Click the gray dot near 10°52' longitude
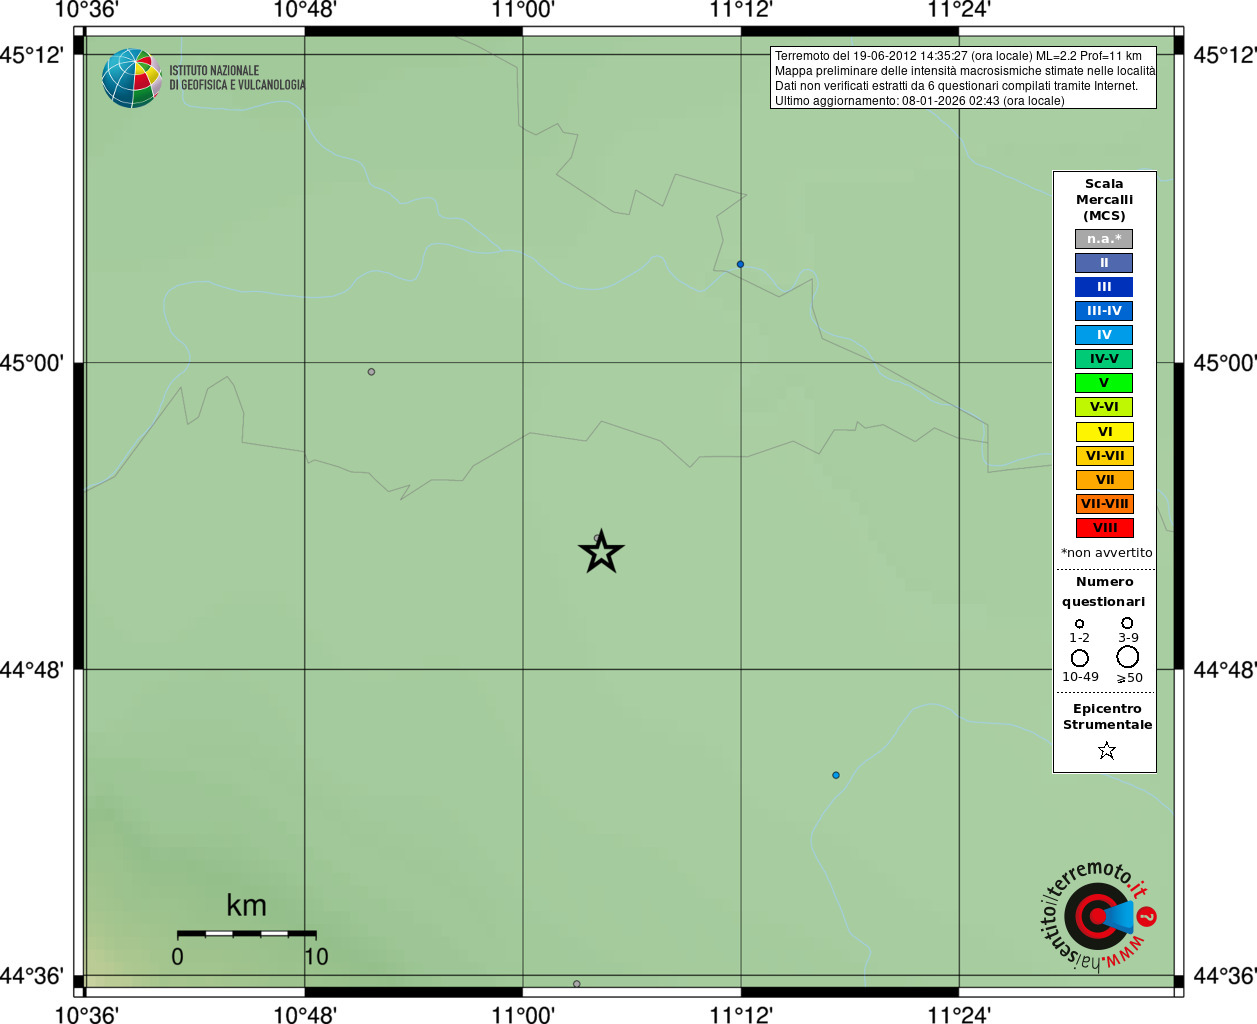Viewport: 1257px width, 1024px height. 371,372
